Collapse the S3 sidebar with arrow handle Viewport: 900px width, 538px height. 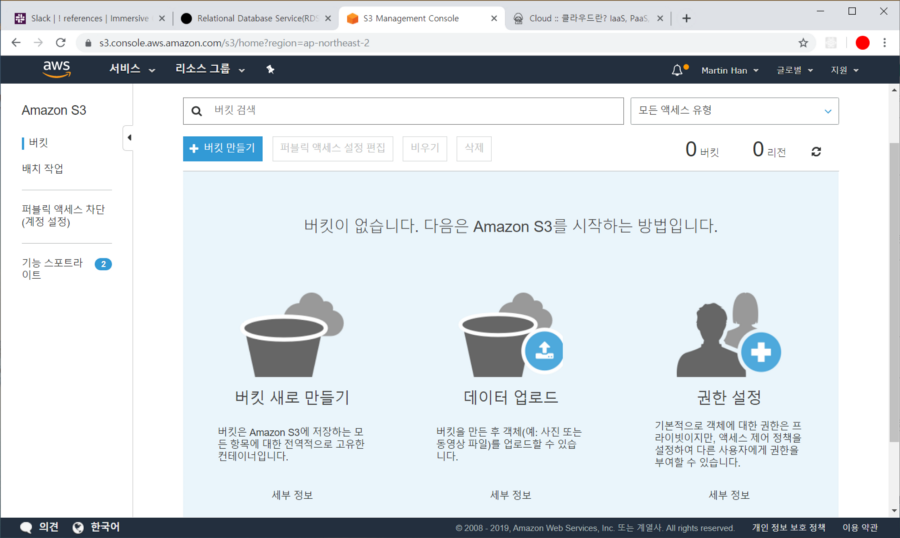tap(129, 137)
